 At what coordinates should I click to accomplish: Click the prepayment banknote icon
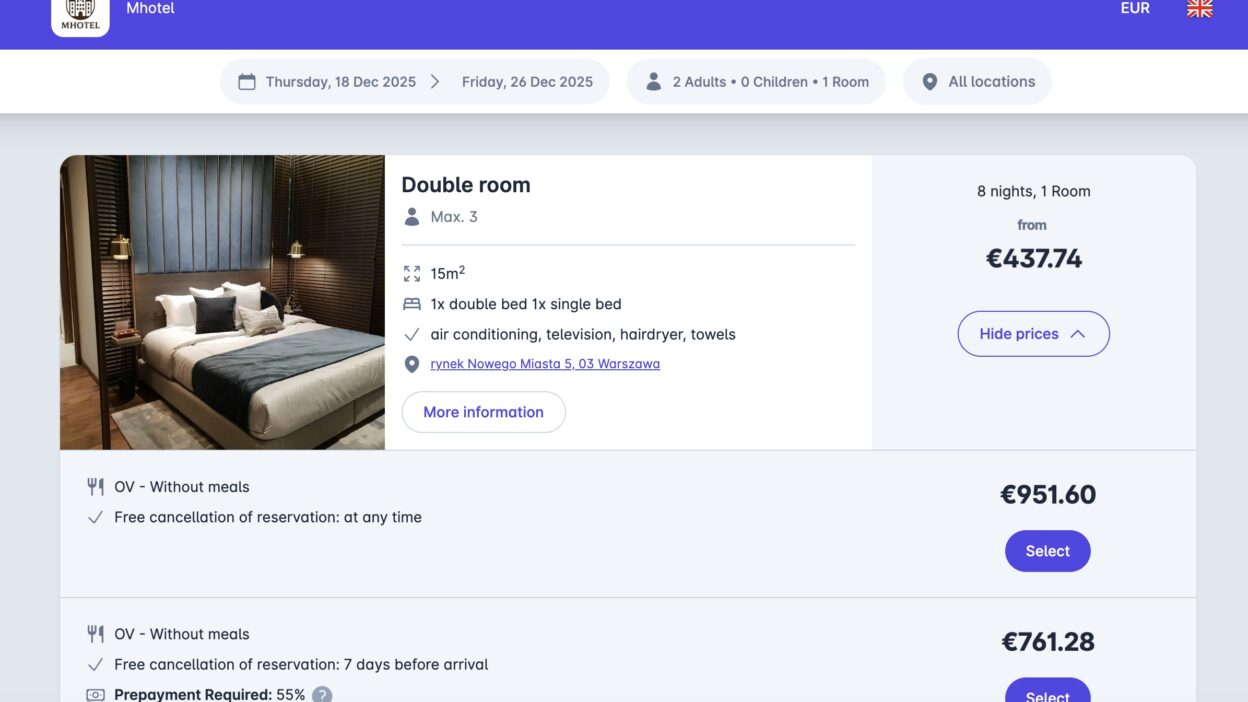pyautogui.click(x=95, y=692)
